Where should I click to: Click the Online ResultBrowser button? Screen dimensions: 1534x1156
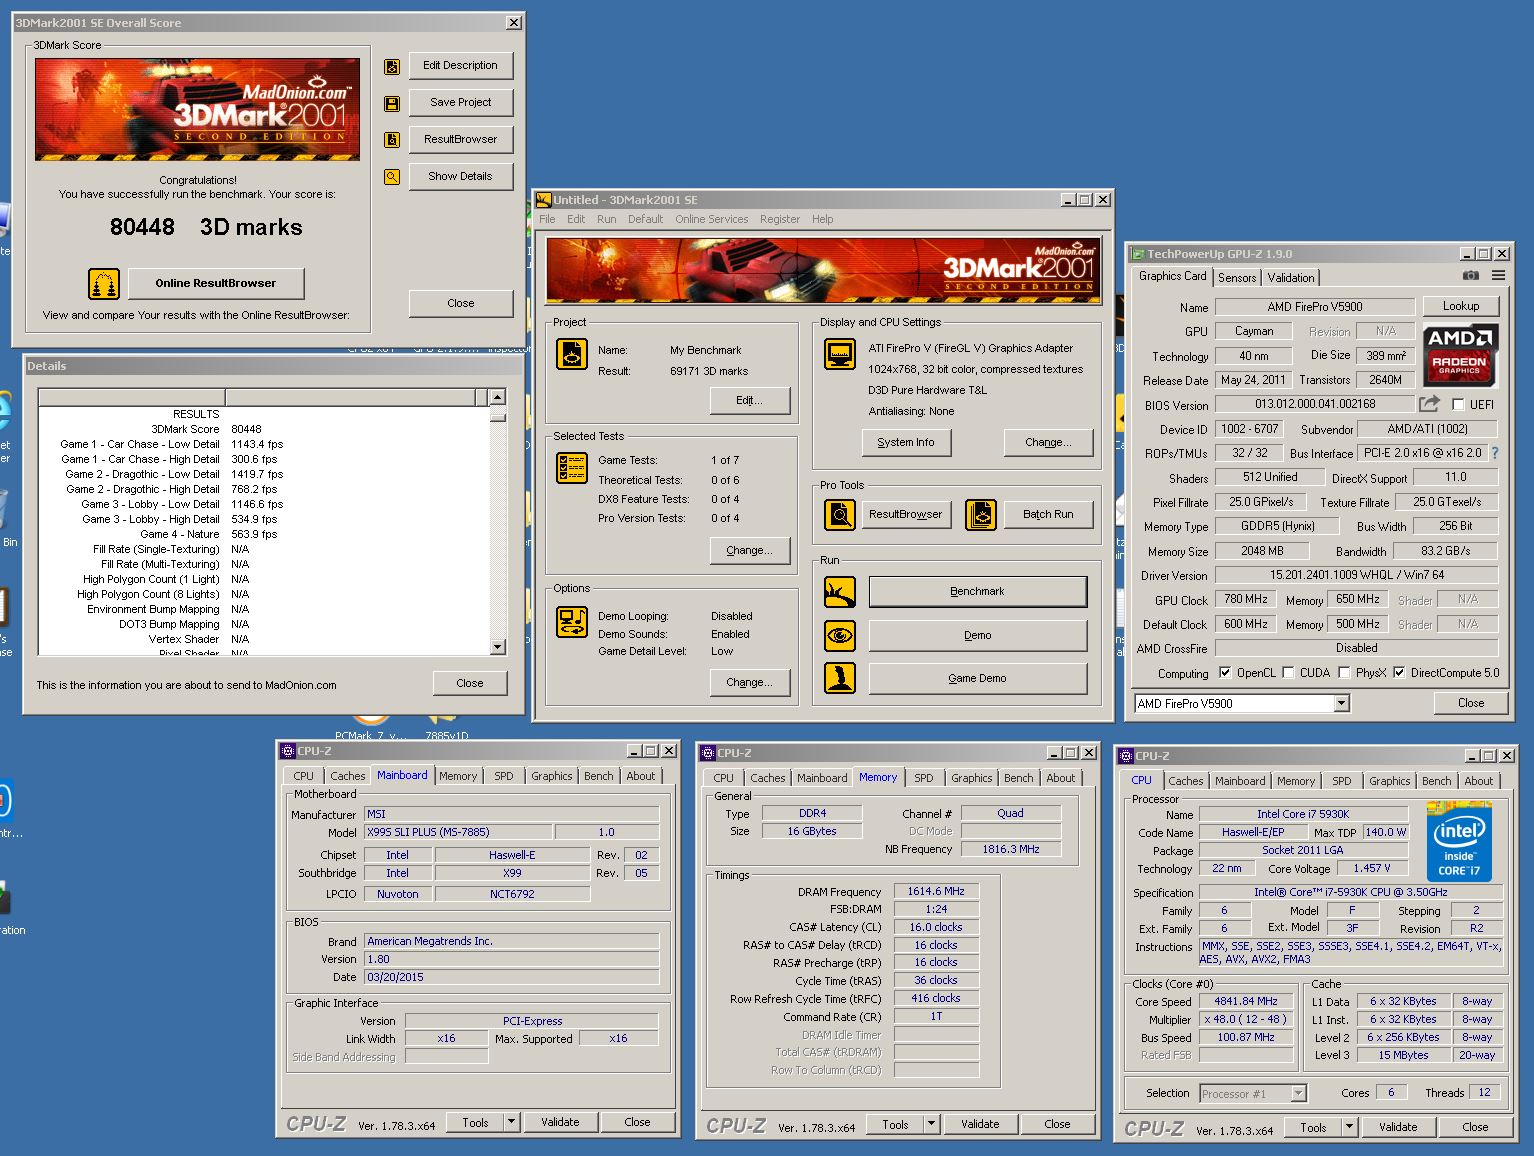click(x=216, y=284)
